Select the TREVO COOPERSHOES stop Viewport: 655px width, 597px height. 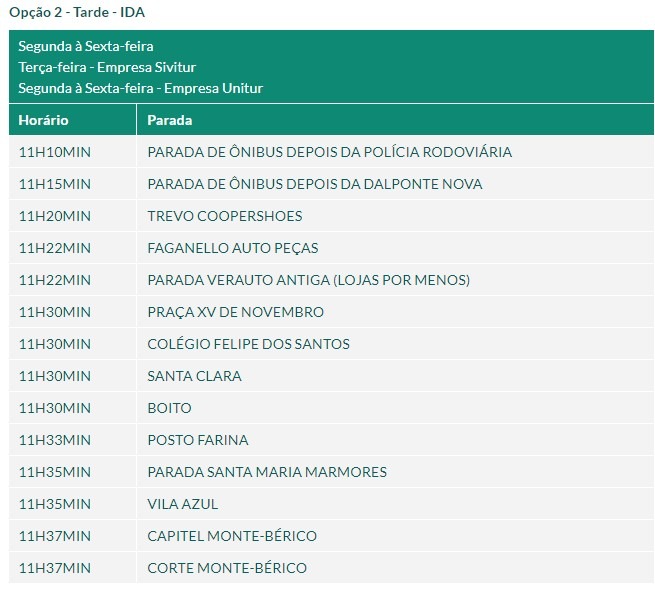224,216
